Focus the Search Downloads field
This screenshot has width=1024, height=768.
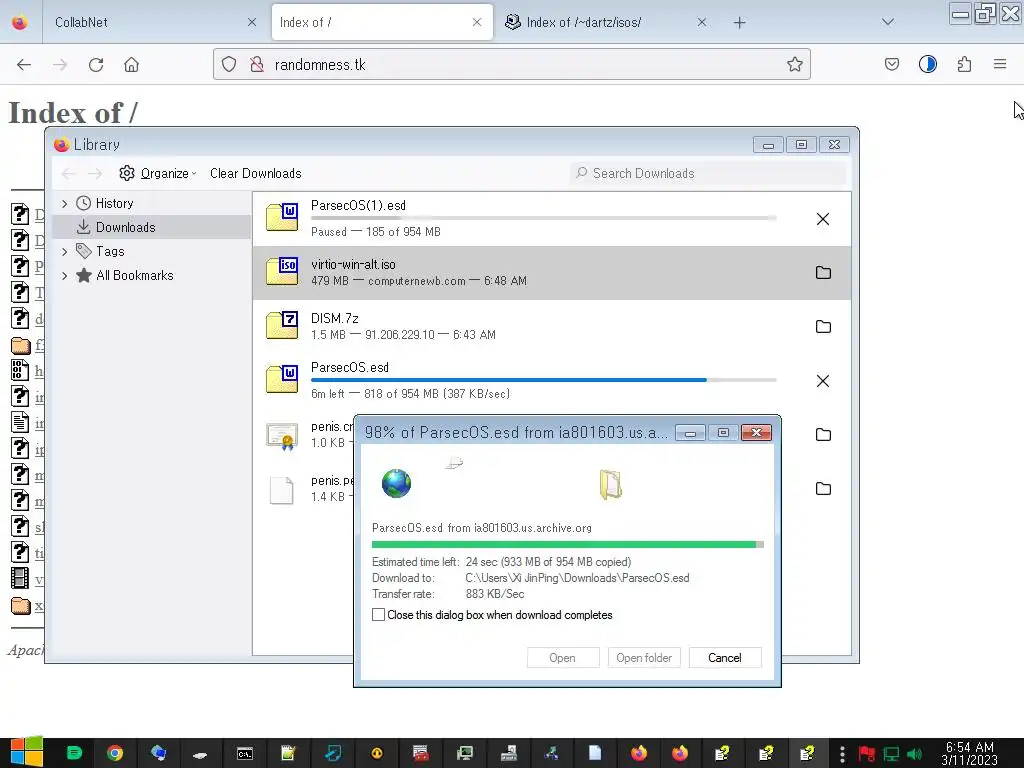pyautogui.click(x=708, y=173)
